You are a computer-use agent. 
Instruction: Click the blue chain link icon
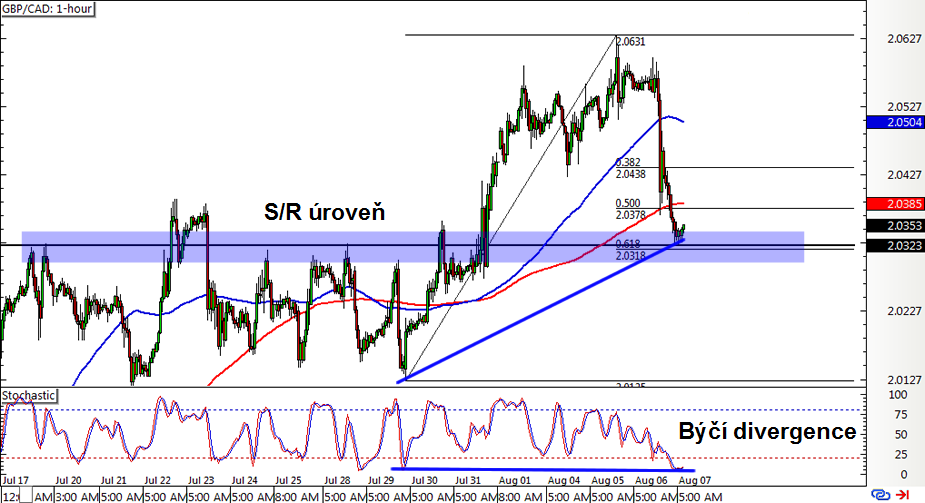tap(880, 494)
